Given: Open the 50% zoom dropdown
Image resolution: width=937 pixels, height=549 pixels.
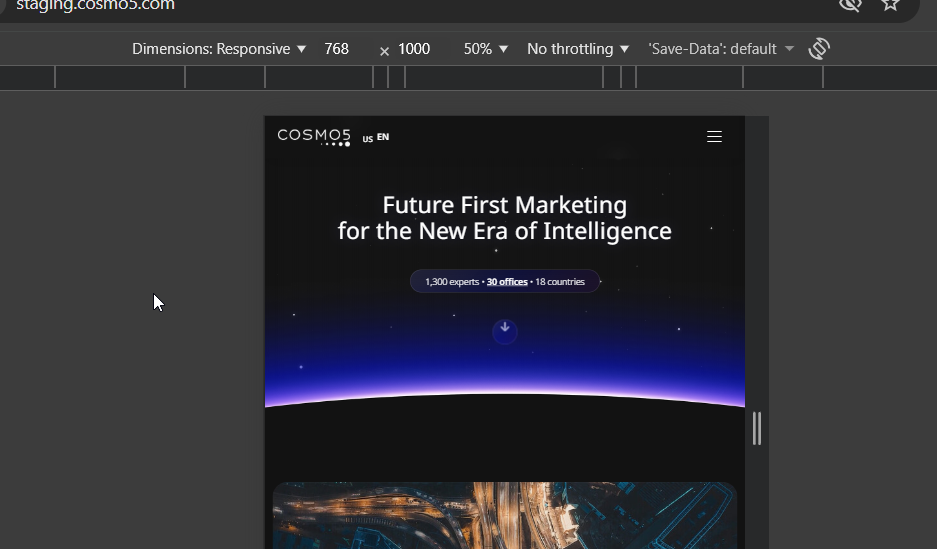Looking at the screenshot, I should pyautogui.click(x=486, y=49).
